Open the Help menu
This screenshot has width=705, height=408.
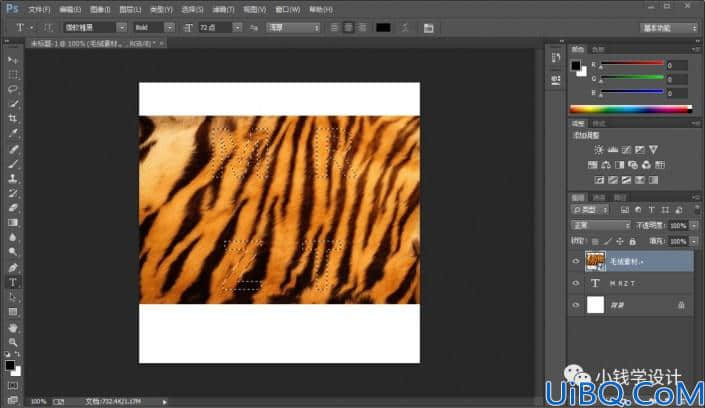(321, 9)
